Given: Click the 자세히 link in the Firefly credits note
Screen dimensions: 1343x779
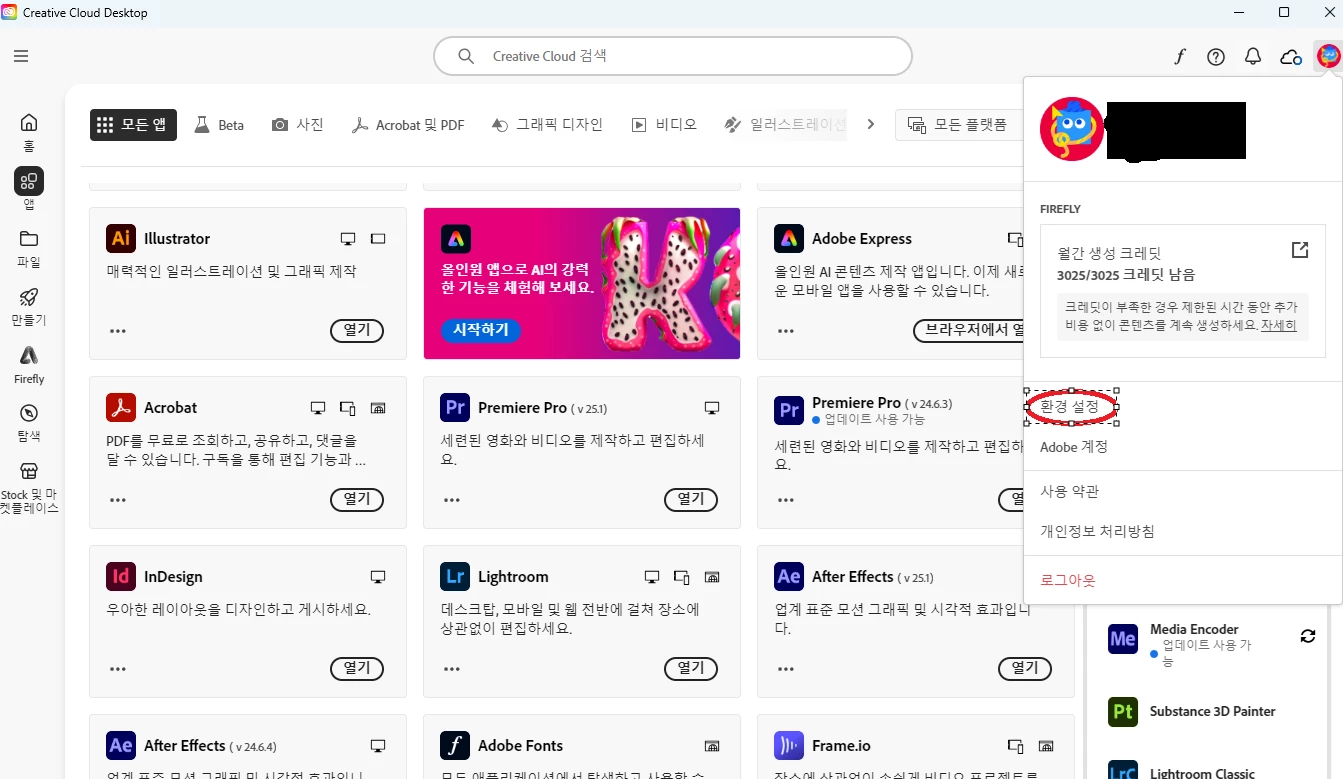Looking at the screenshot, I should [1278, 326].
